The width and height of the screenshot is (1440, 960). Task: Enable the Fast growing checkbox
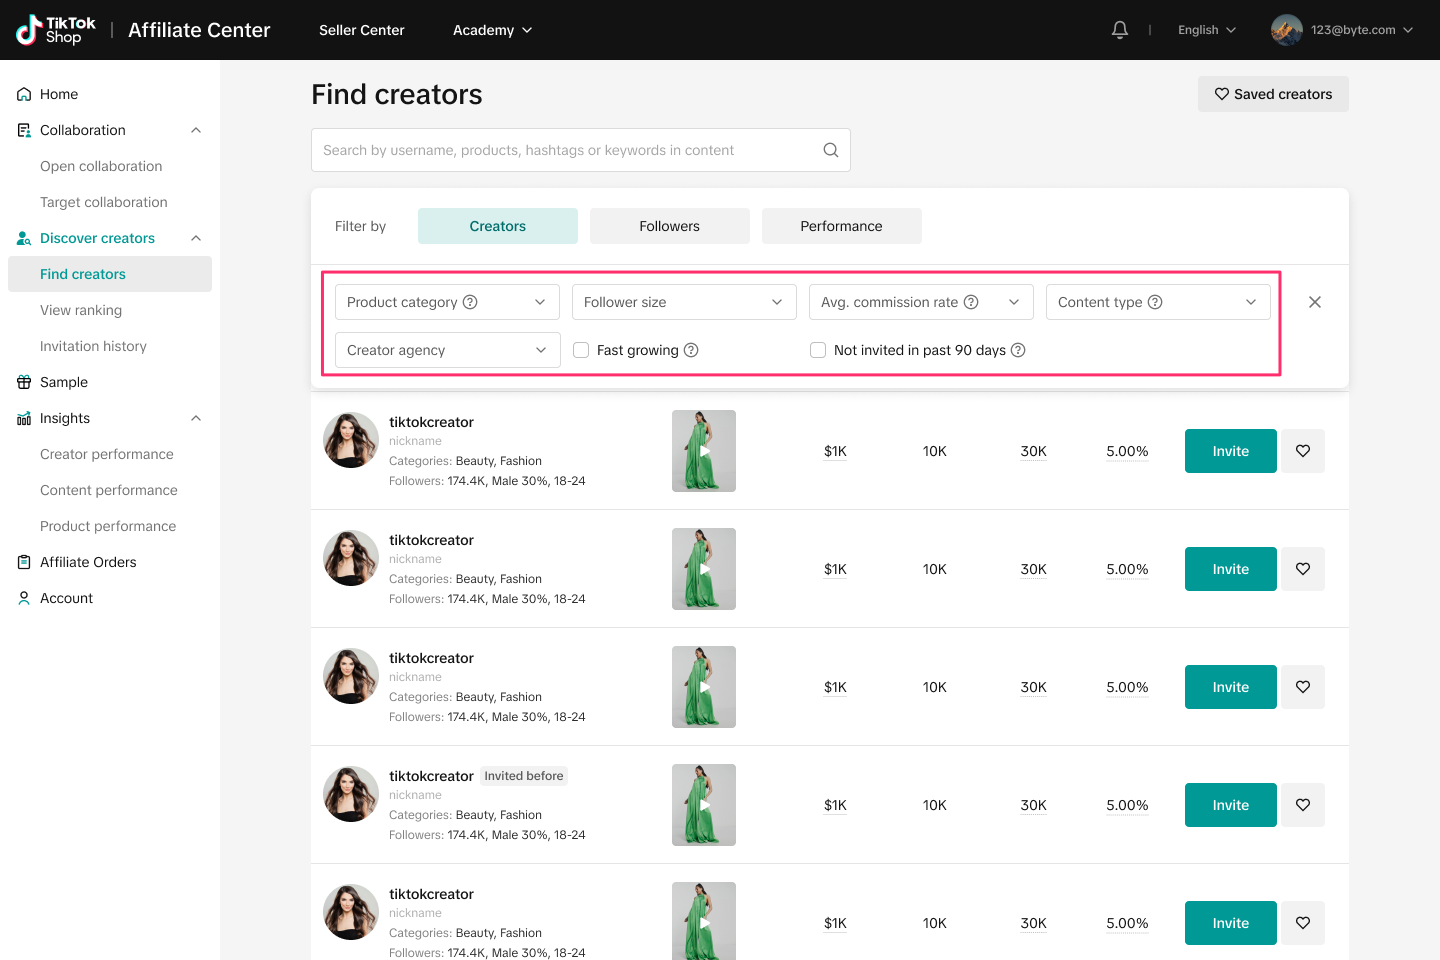click(581, 350)
